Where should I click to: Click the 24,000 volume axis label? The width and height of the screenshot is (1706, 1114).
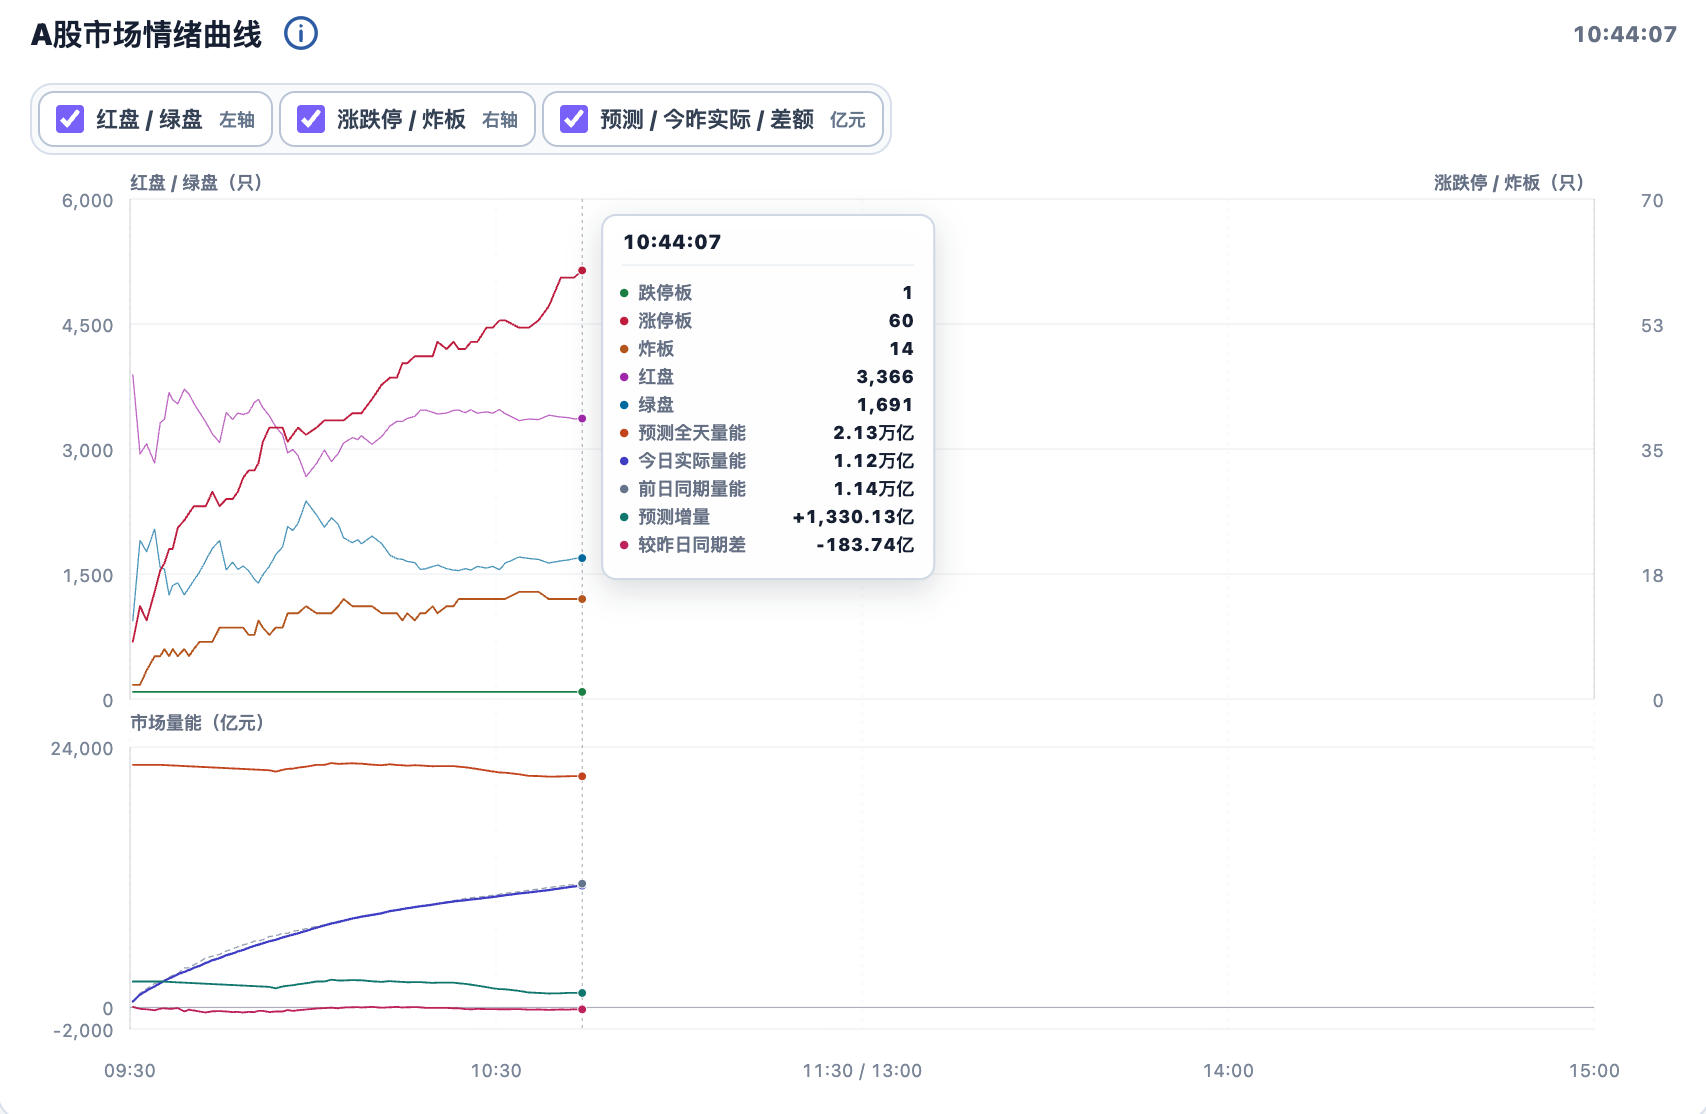(82, 749)
